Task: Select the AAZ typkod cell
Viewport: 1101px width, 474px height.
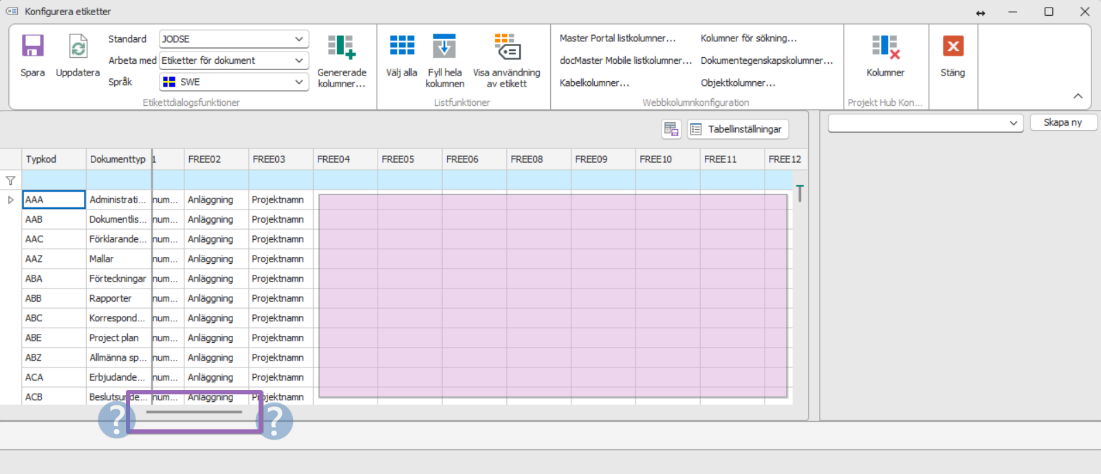Action: tap(53, 258)
